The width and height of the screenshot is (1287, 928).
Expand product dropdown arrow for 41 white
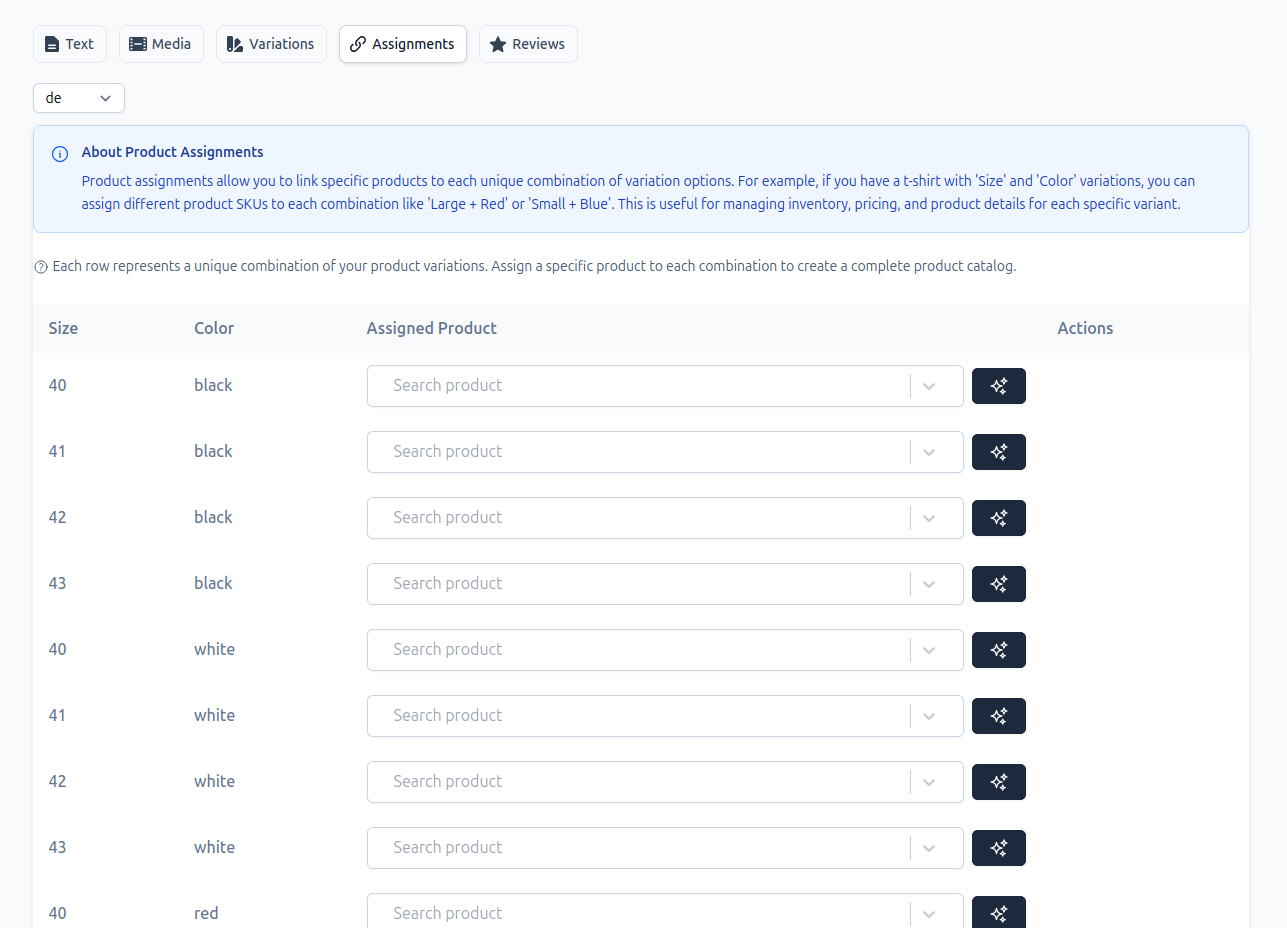(x=929, y=716)
